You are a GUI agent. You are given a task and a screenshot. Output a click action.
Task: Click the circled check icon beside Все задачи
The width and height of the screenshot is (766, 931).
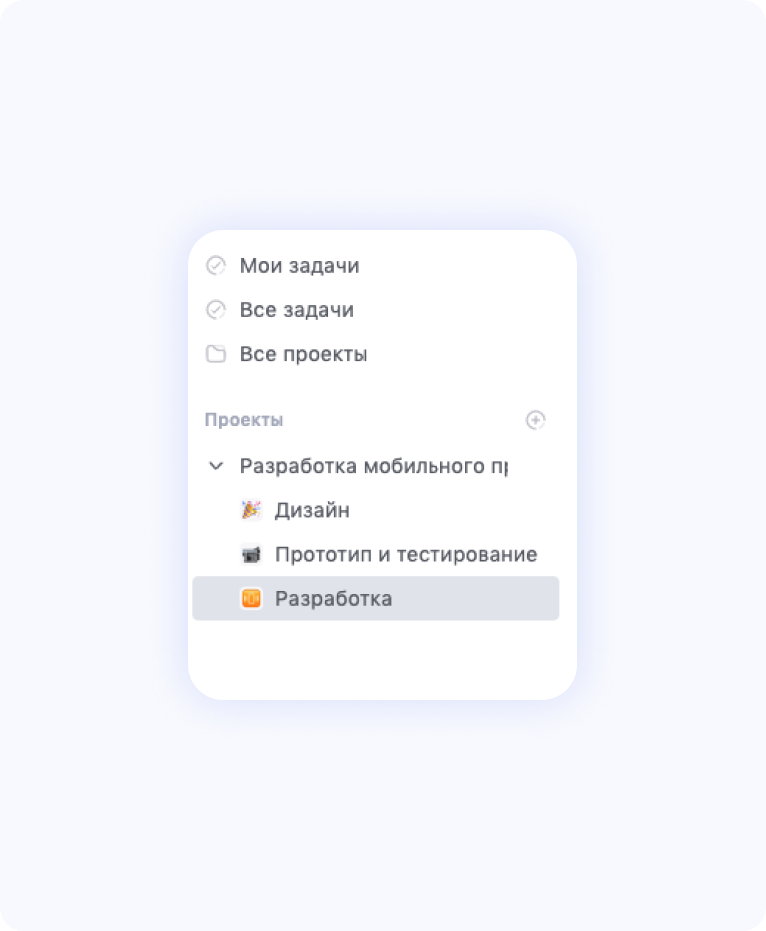[216, 309]
